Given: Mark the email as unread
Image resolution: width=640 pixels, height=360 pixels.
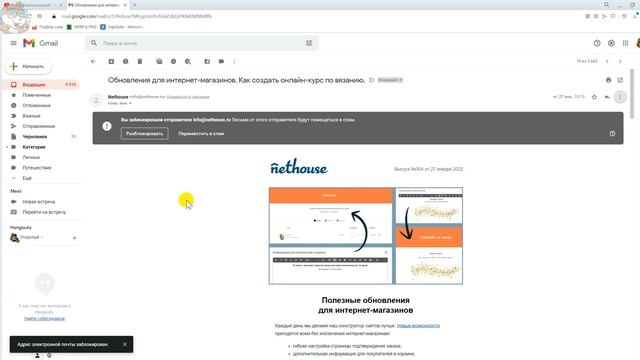Looking at the screenshot, I should pos(159,61).
